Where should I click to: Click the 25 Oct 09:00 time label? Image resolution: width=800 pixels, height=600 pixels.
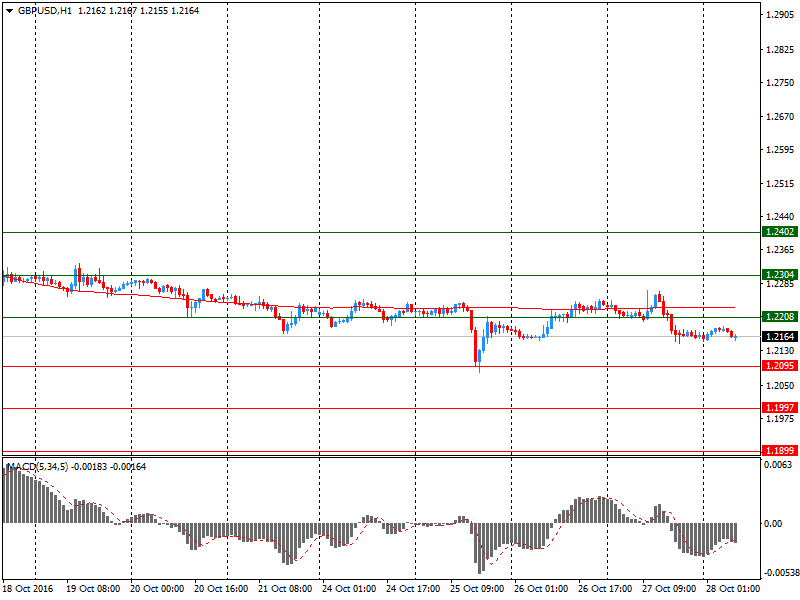click(477, 589)
